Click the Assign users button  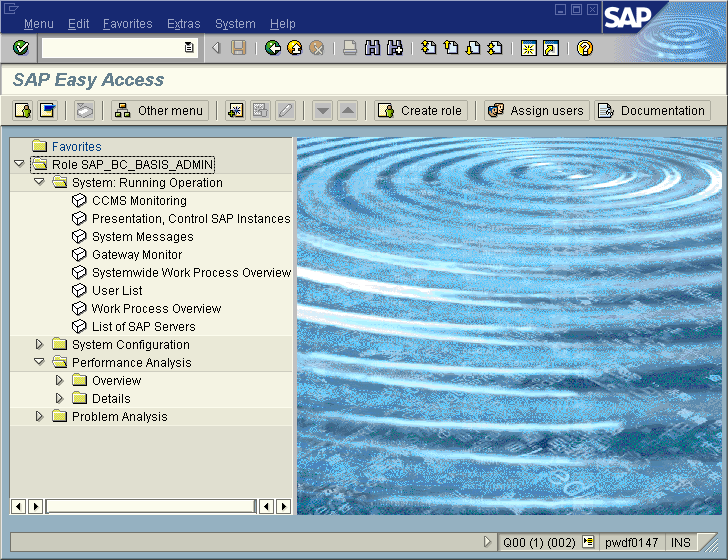click(536, 111)
